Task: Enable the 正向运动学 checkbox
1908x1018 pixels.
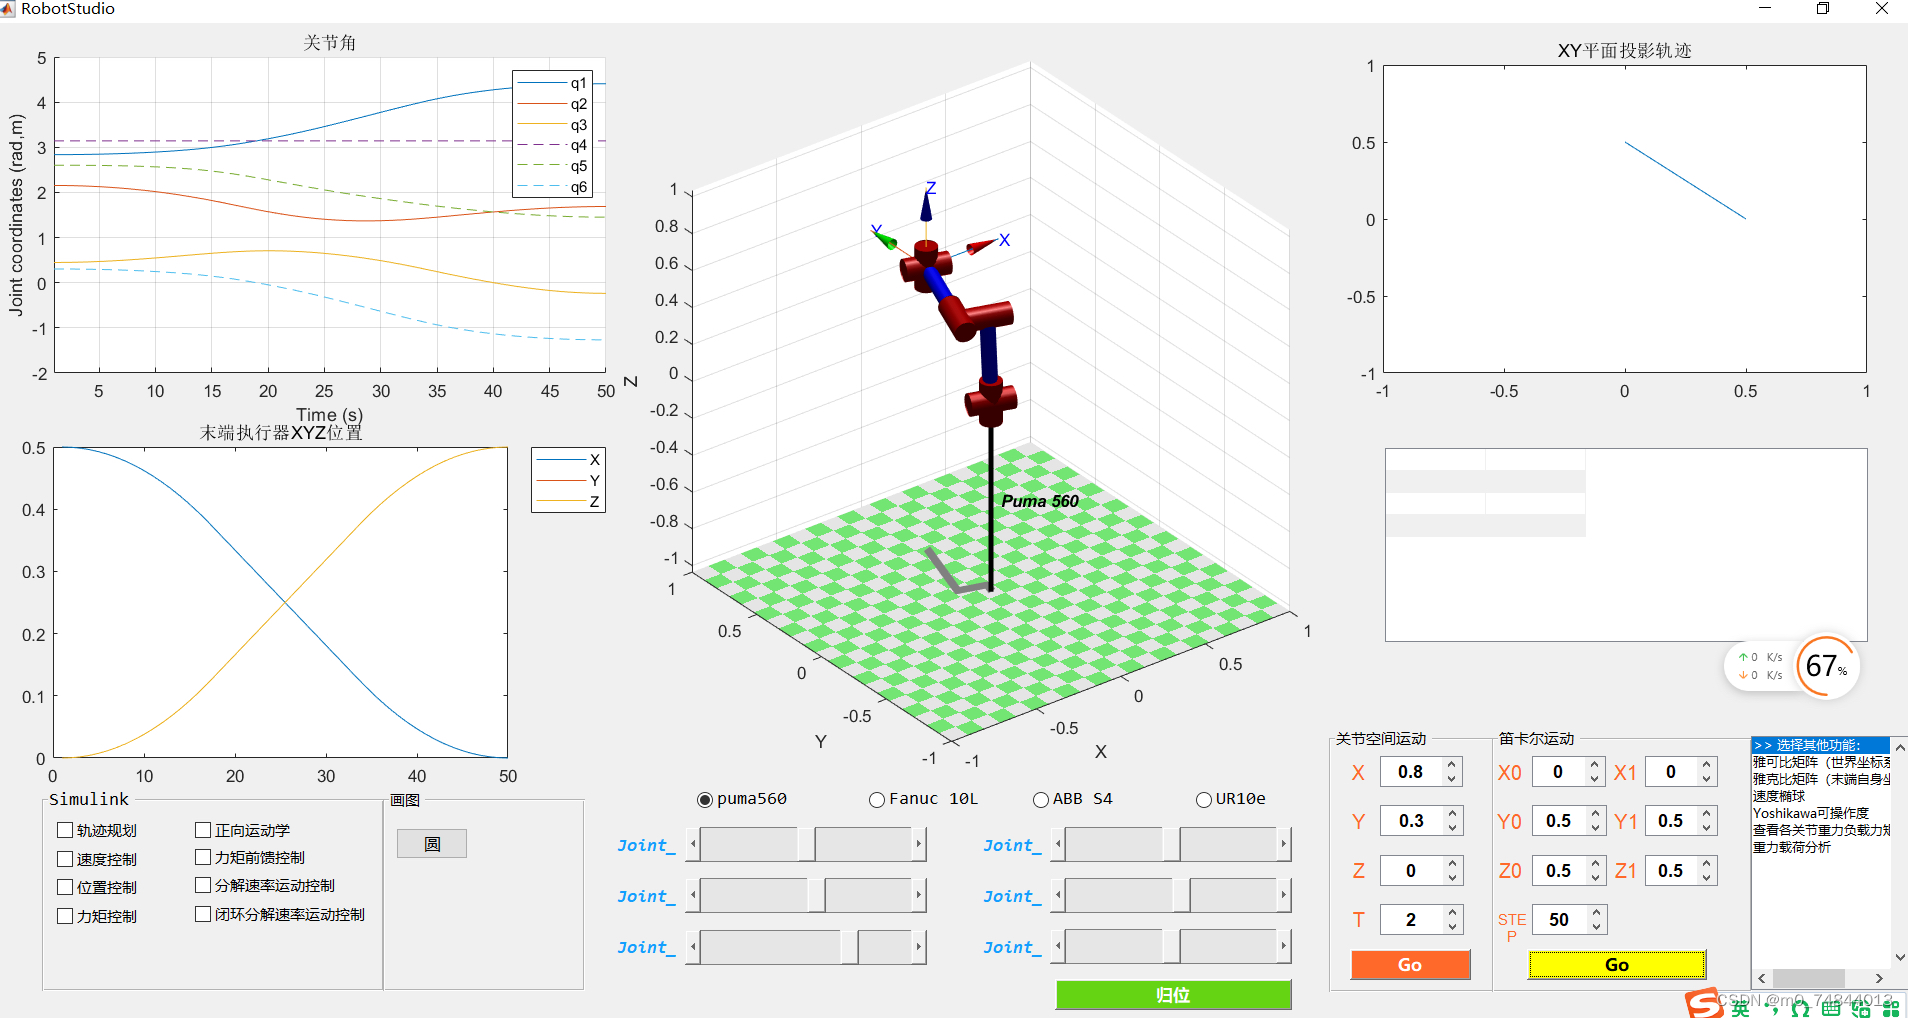Action: click(203, 830)
